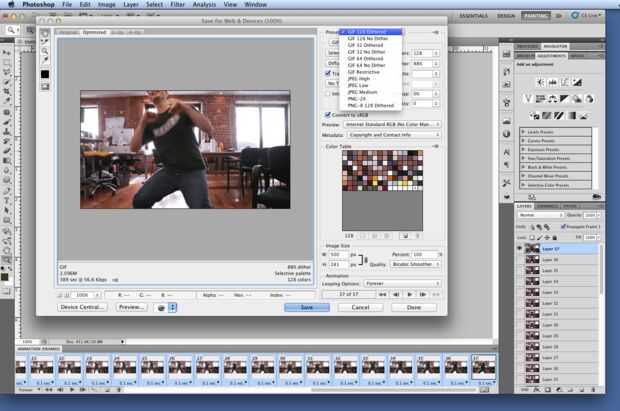
Task: Add Gradient Map adjustment icon
Action: [x=572, y=116]
